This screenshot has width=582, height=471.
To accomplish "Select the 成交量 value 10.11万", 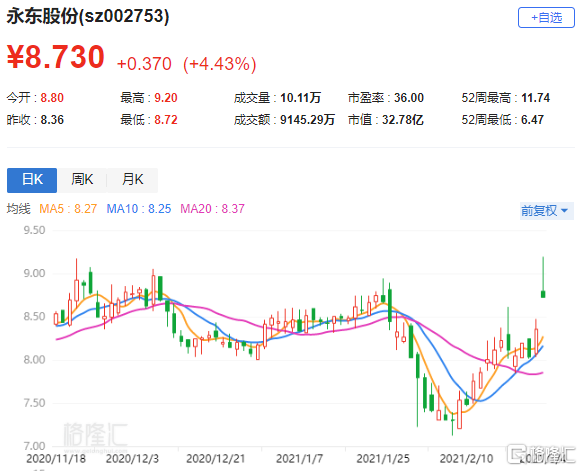I will [x=300, y=98].
